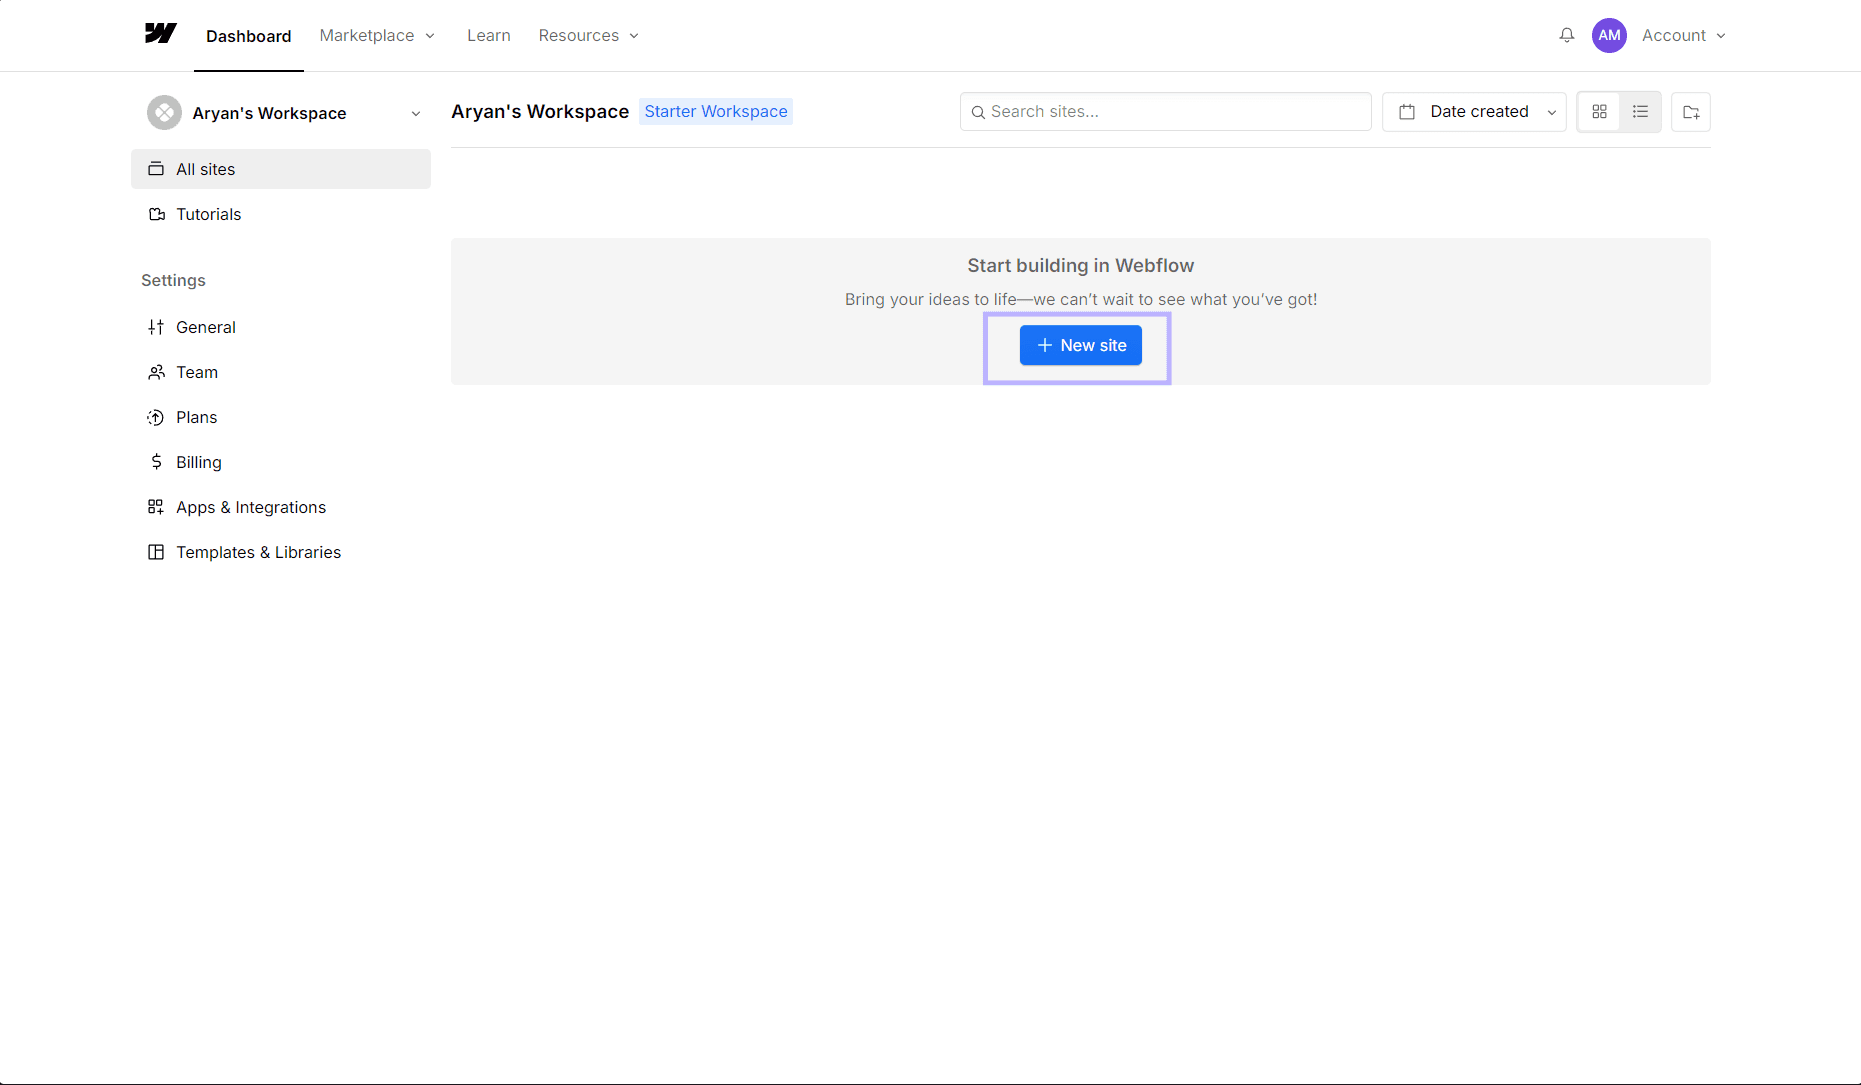Open Billing settings
Viewport: 1861px width, 1085px height.
[x=281, y=462]
